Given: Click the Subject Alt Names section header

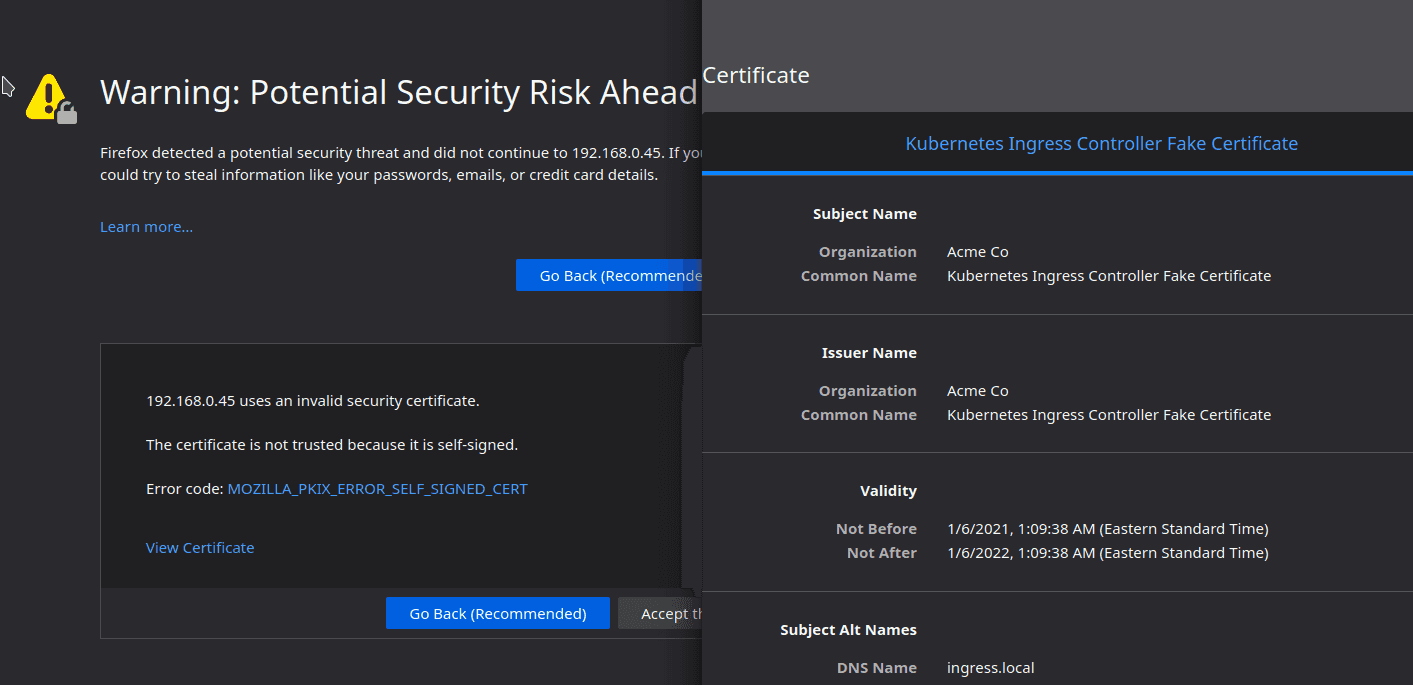Looking at the screenshot, I should (849, 630).
